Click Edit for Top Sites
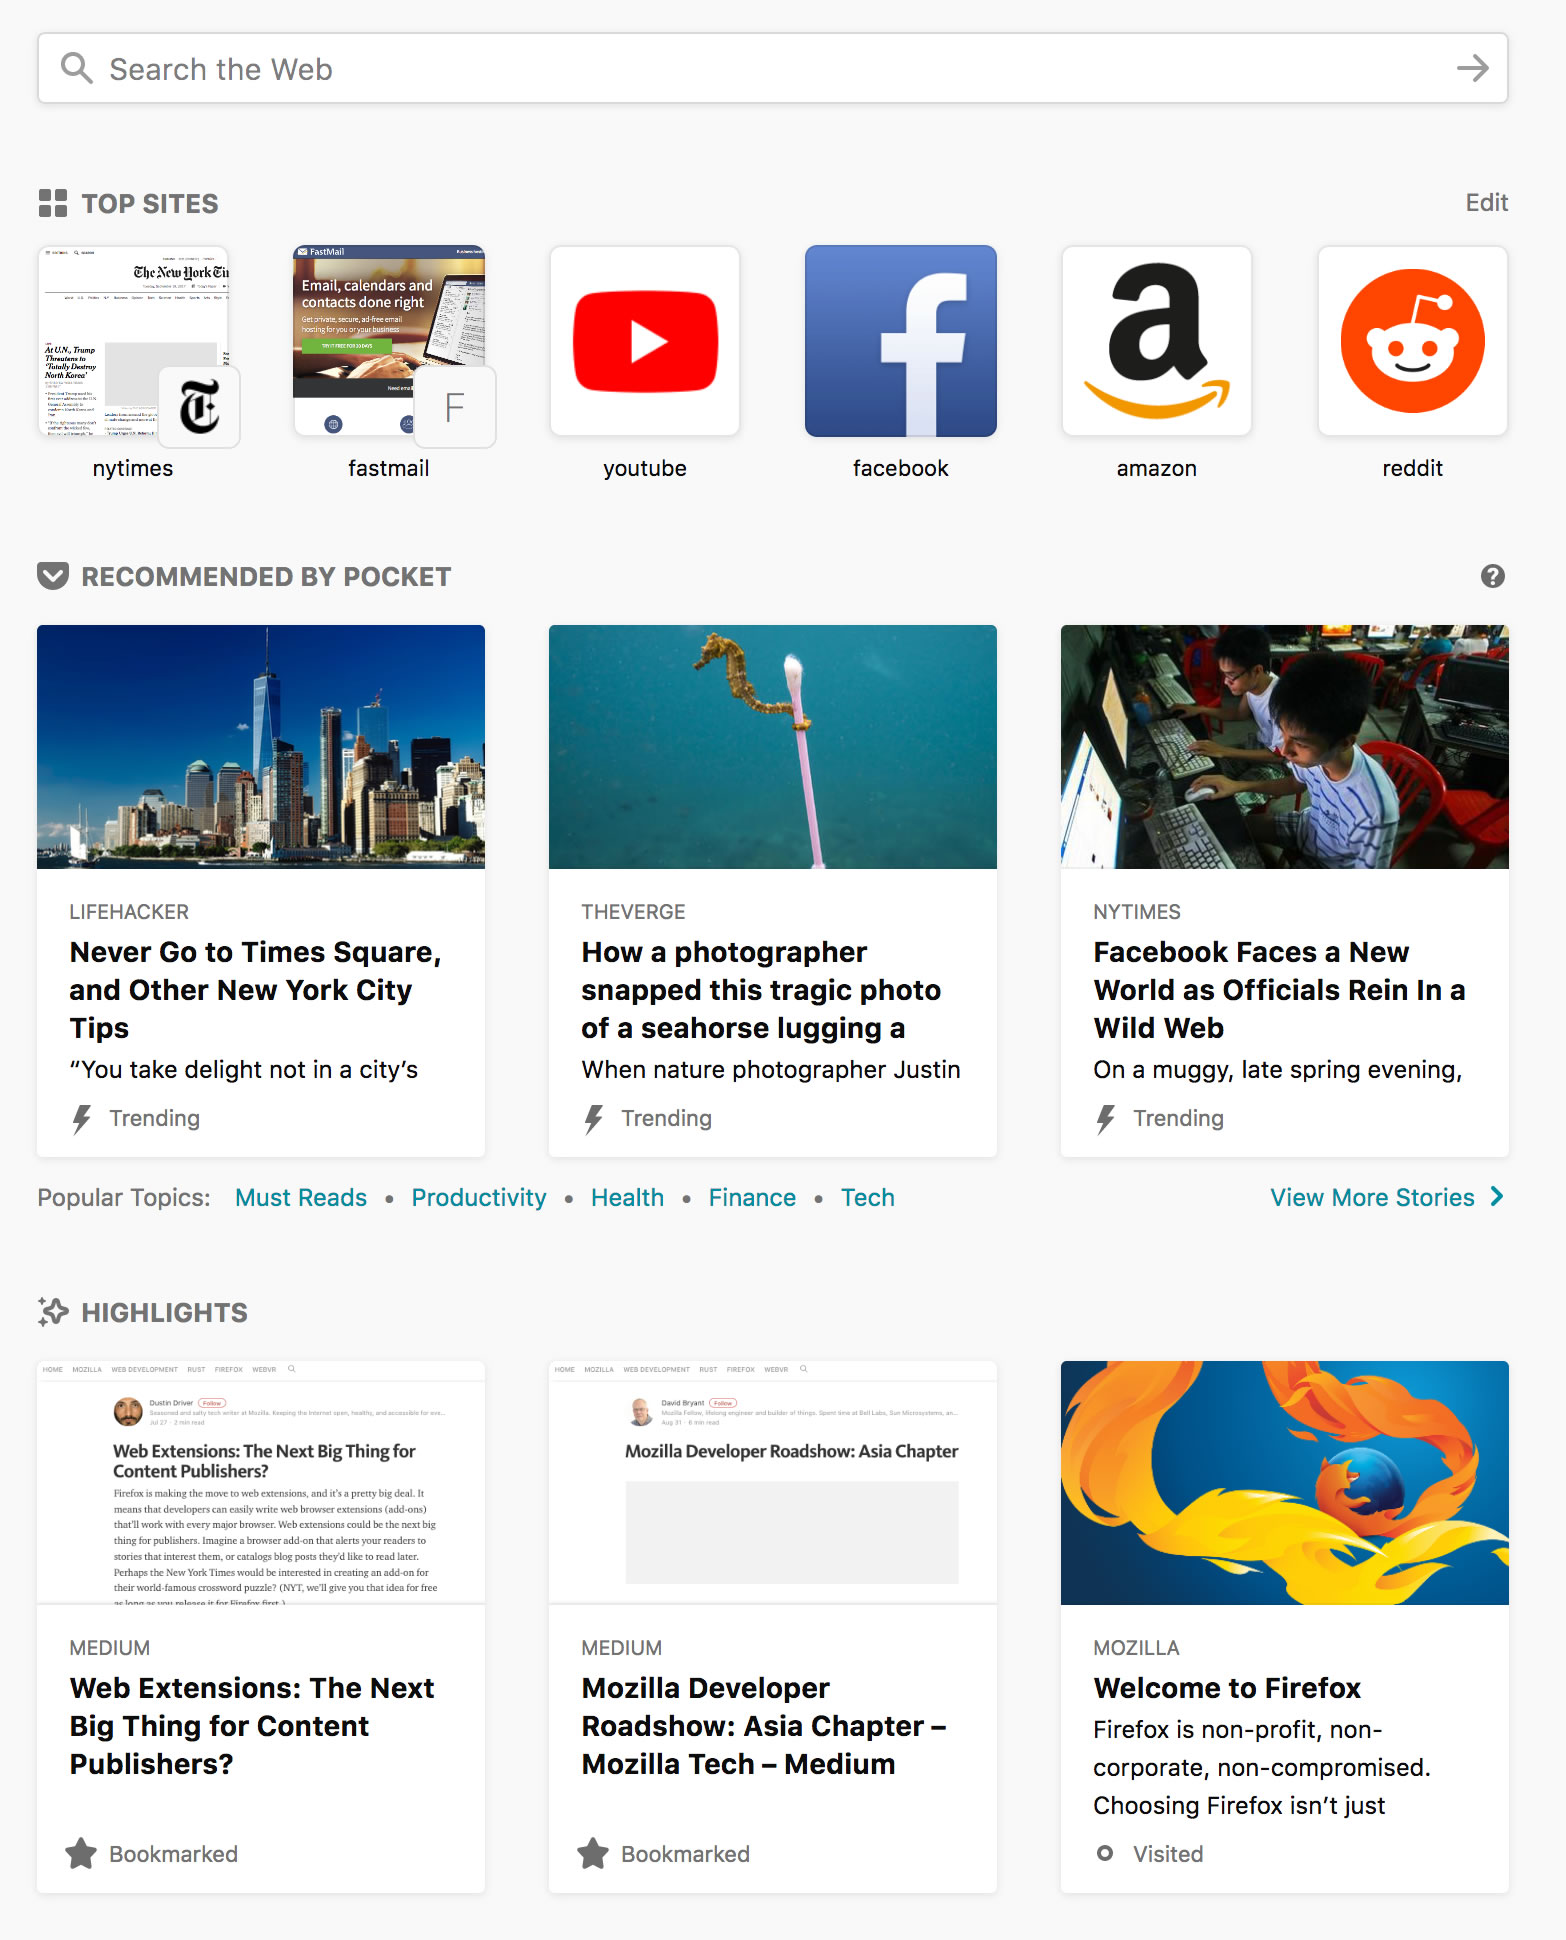Screen dimensions: 1566x1940 (1487, 203)
